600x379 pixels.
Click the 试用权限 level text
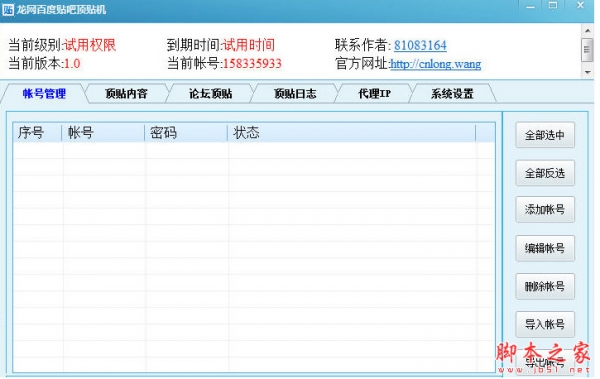point(90,45)
